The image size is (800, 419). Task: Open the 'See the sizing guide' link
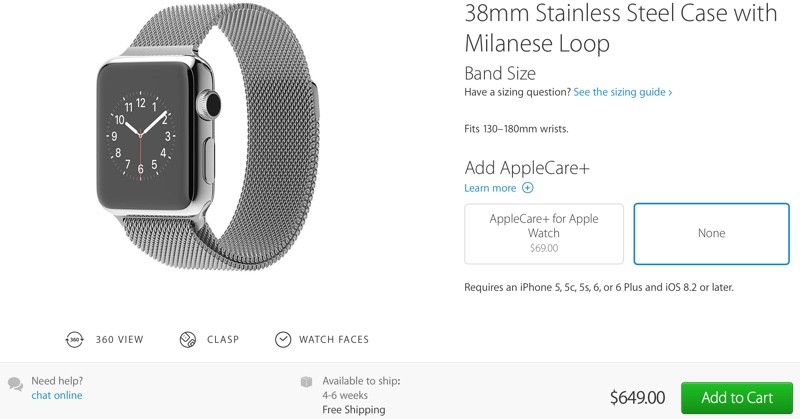pos(622,92)
